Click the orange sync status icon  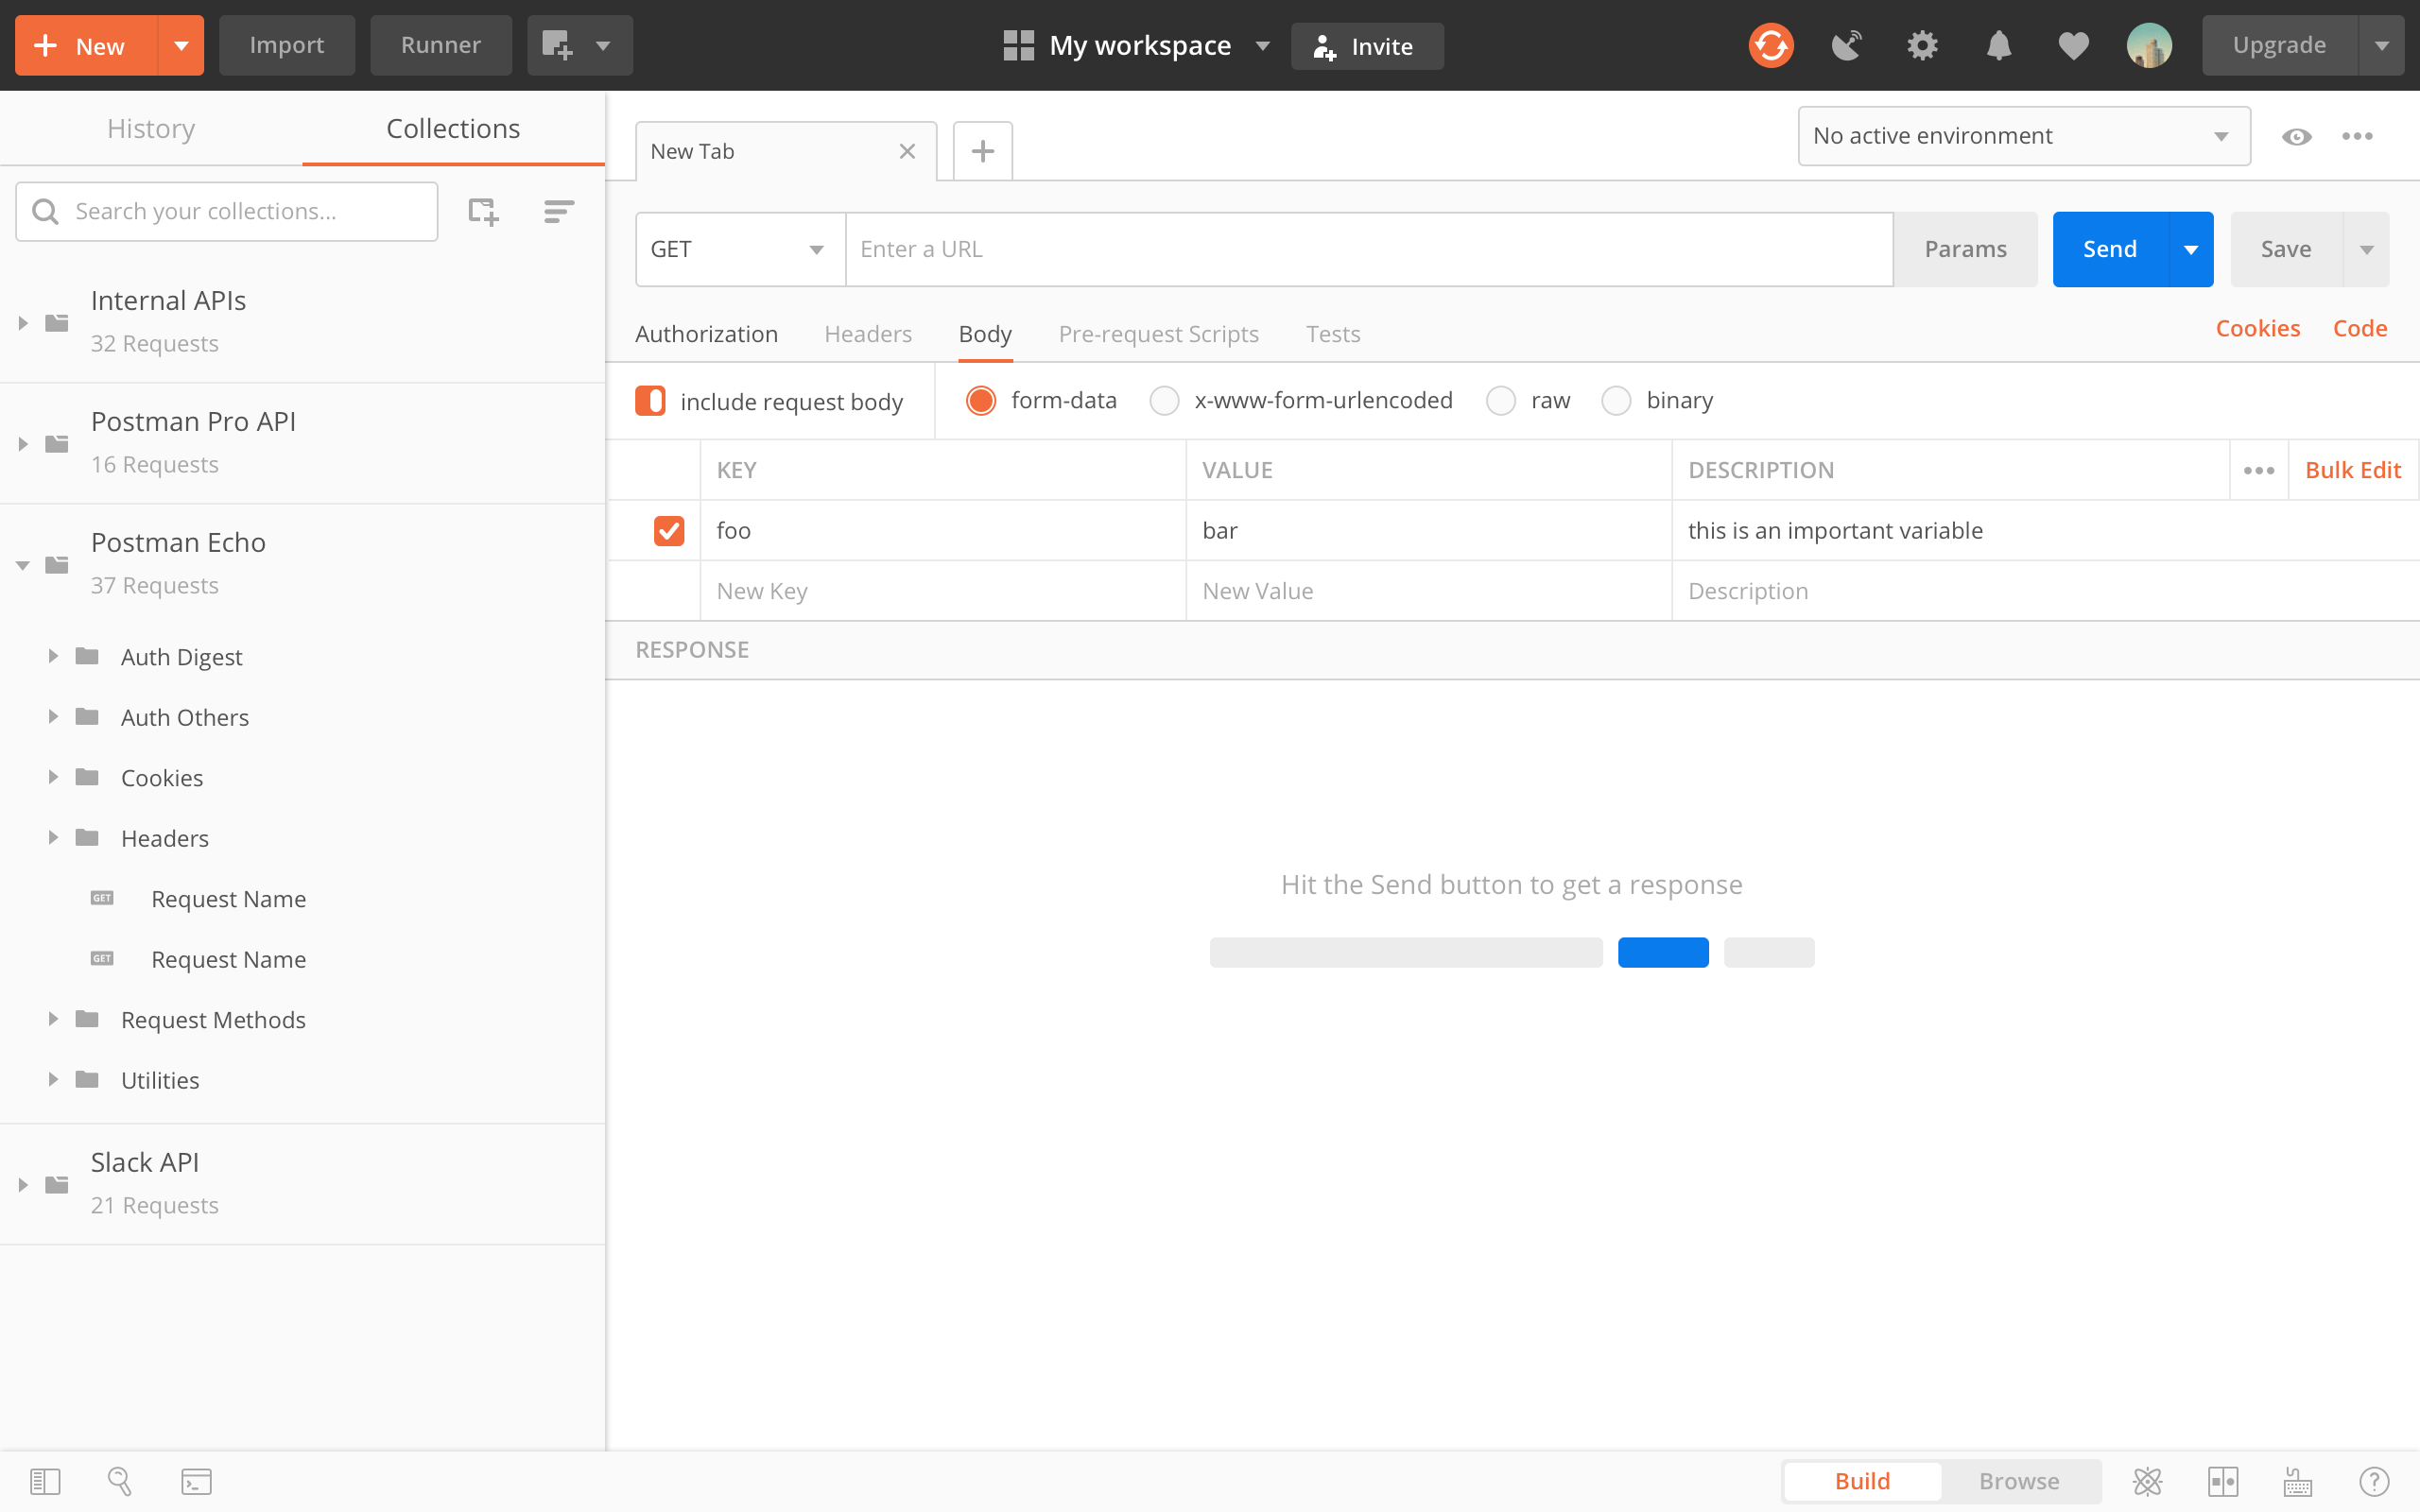tap(1770, 46)
